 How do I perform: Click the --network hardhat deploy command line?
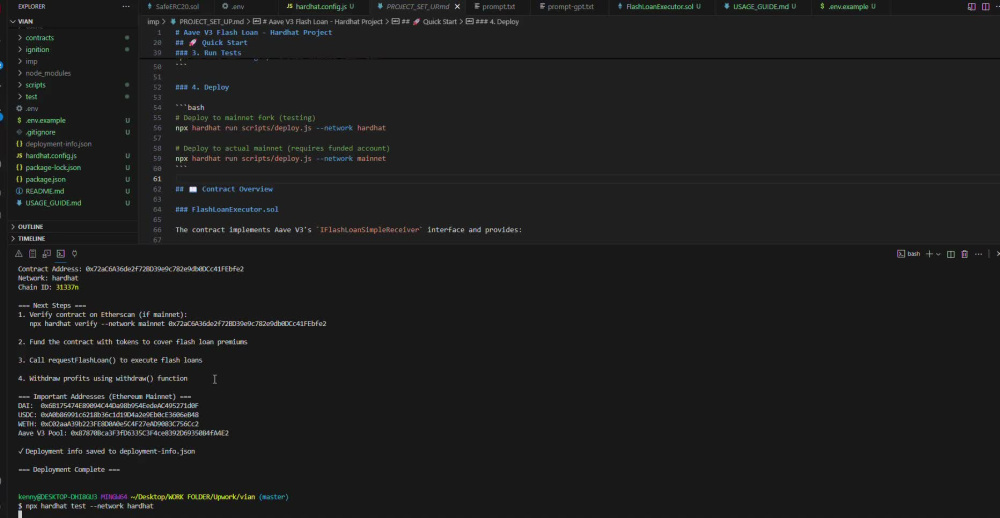[281, 128]
